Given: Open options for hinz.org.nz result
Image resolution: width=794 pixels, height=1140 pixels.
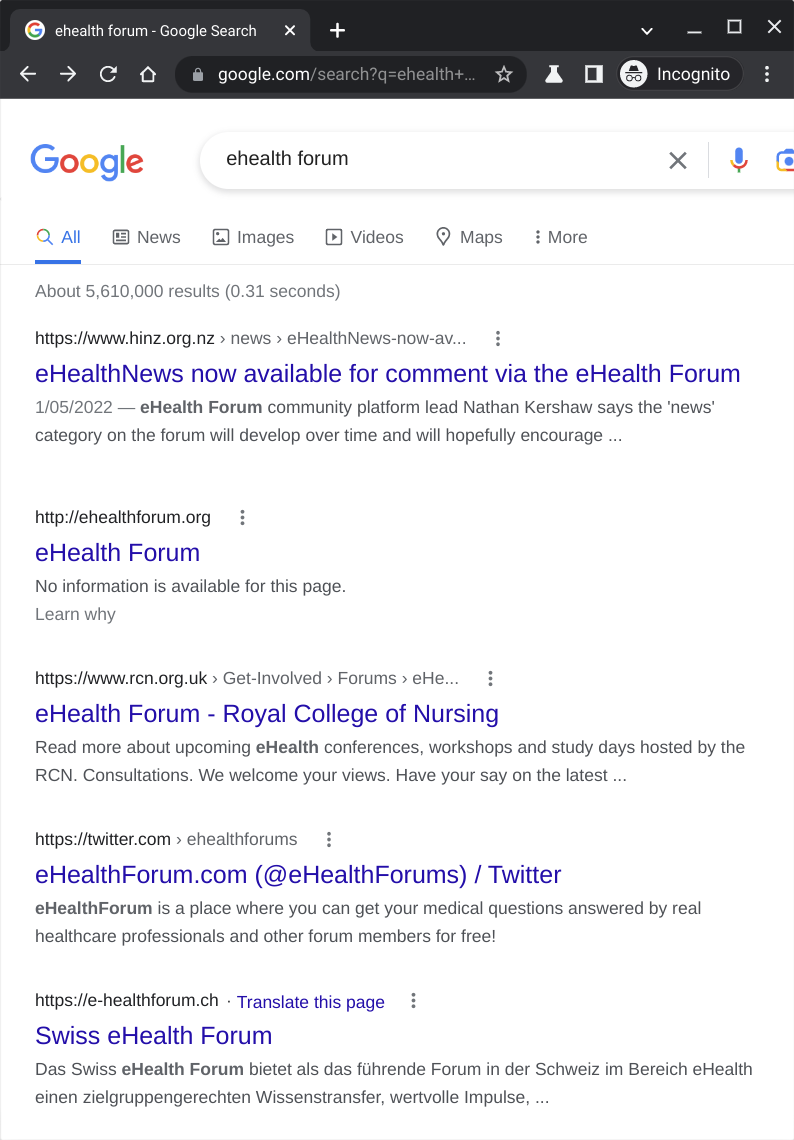Looking at the screenshot, I should (498, 338).
